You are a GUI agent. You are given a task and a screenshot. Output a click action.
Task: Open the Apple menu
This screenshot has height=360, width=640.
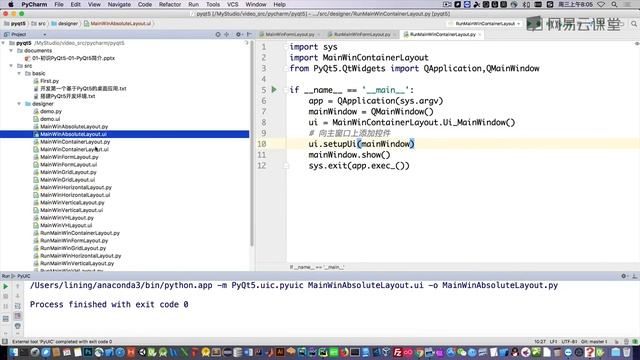point(11,4)
